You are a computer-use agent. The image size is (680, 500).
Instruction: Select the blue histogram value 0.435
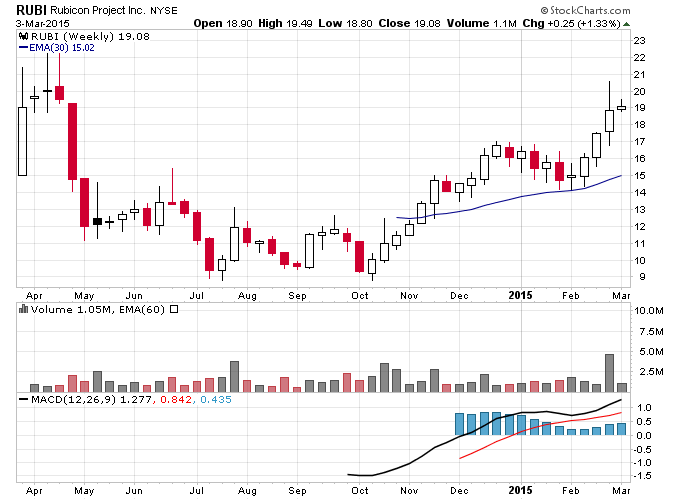[216, 399]
